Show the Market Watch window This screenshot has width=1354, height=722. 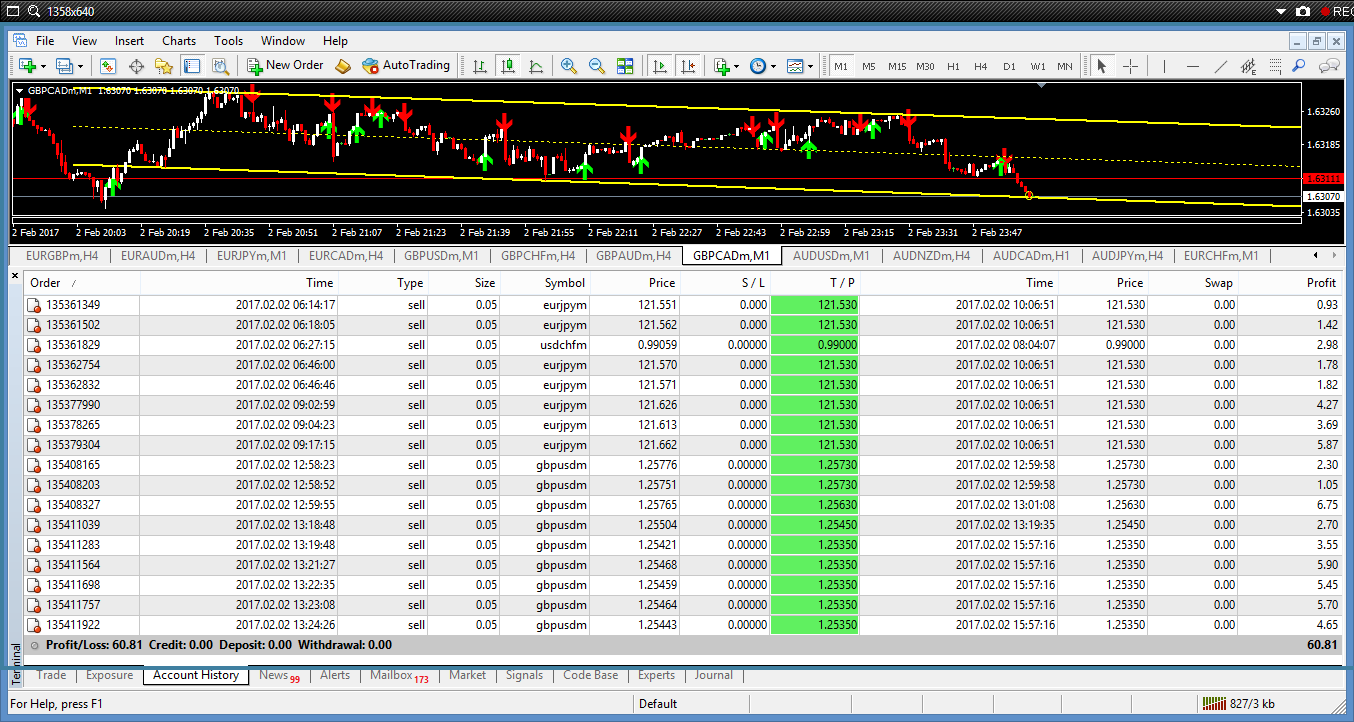tap(108, 66)
